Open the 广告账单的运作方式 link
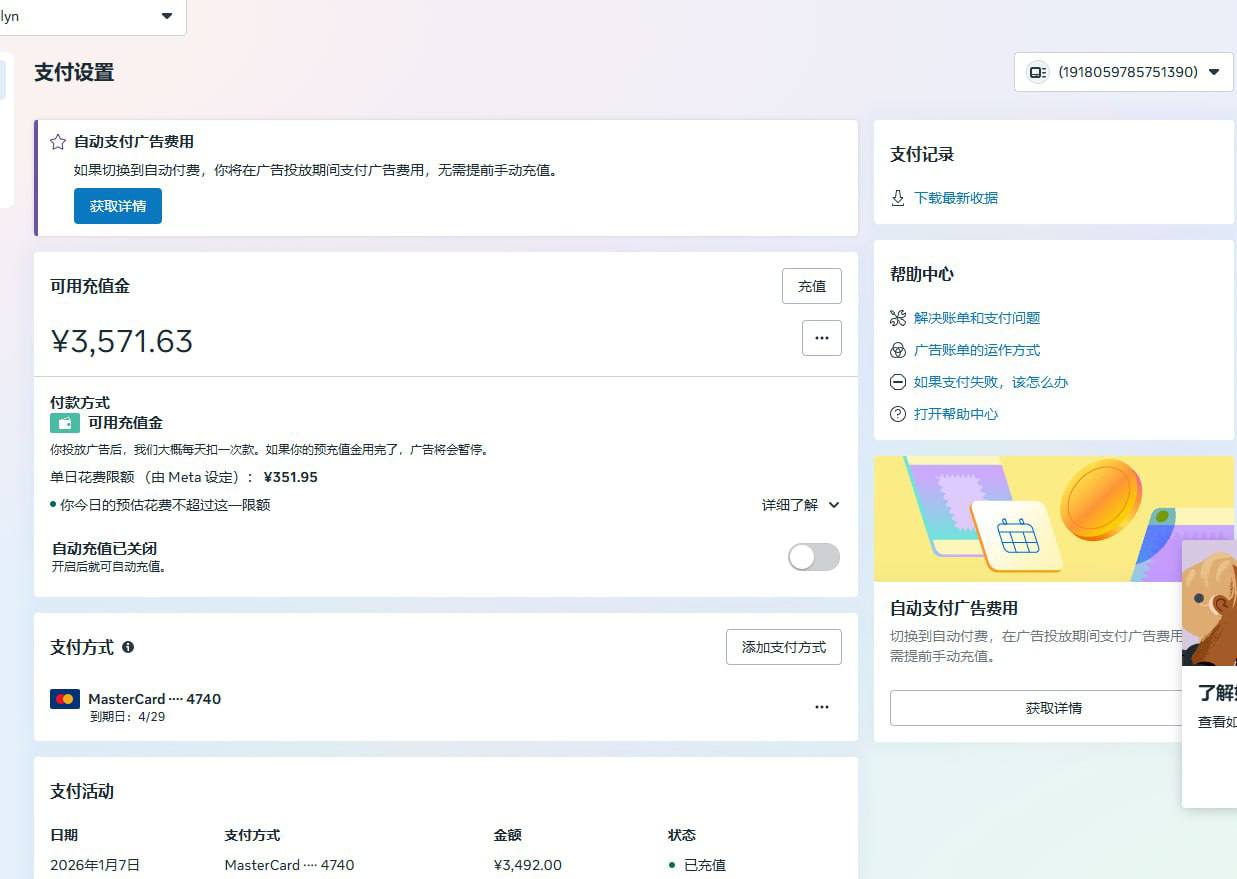 coord(976,350)
